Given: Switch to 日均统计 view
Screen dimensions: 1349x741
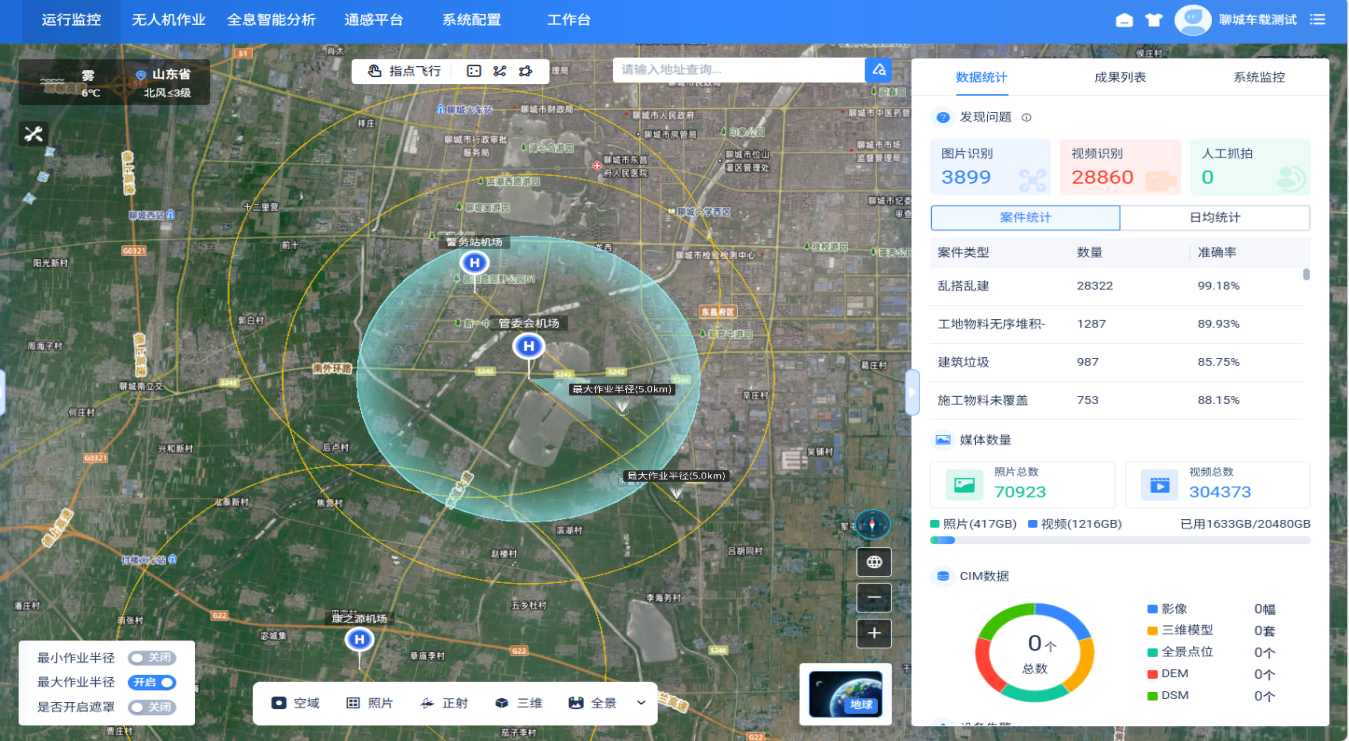Looking at the screenshot, I should (1214, 218).
